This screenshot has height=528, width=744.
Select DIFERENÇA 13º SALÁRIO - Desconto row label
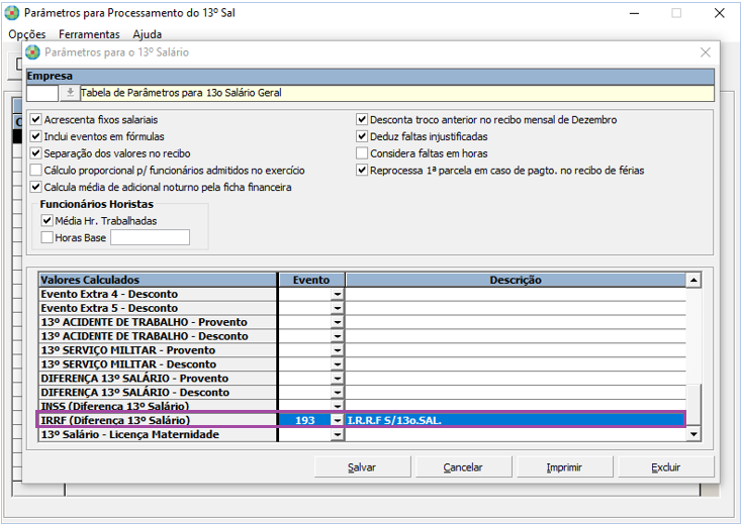click(158, 392)
